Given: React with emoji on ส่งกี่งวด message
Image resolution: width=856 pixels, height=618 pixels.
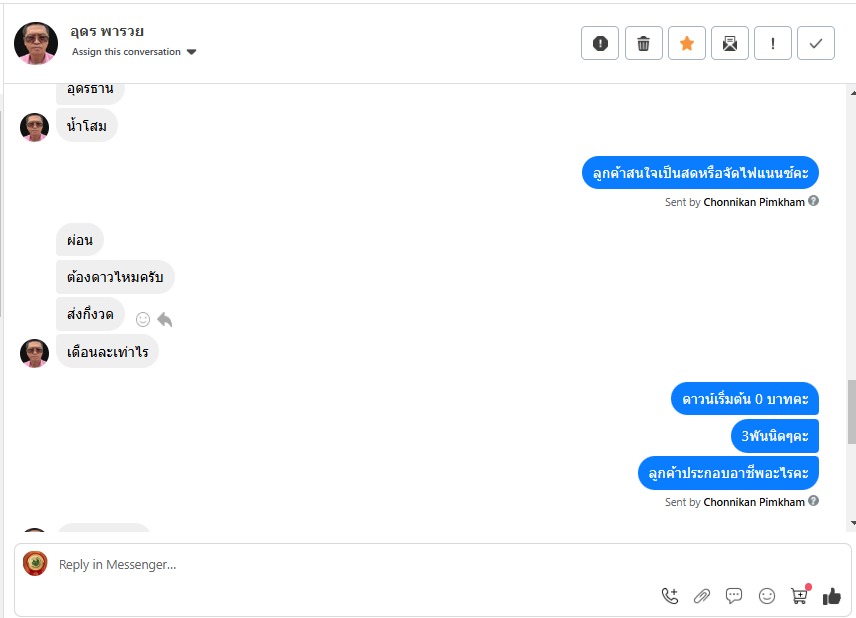Looking at the screenshot, I should point(142,319).
